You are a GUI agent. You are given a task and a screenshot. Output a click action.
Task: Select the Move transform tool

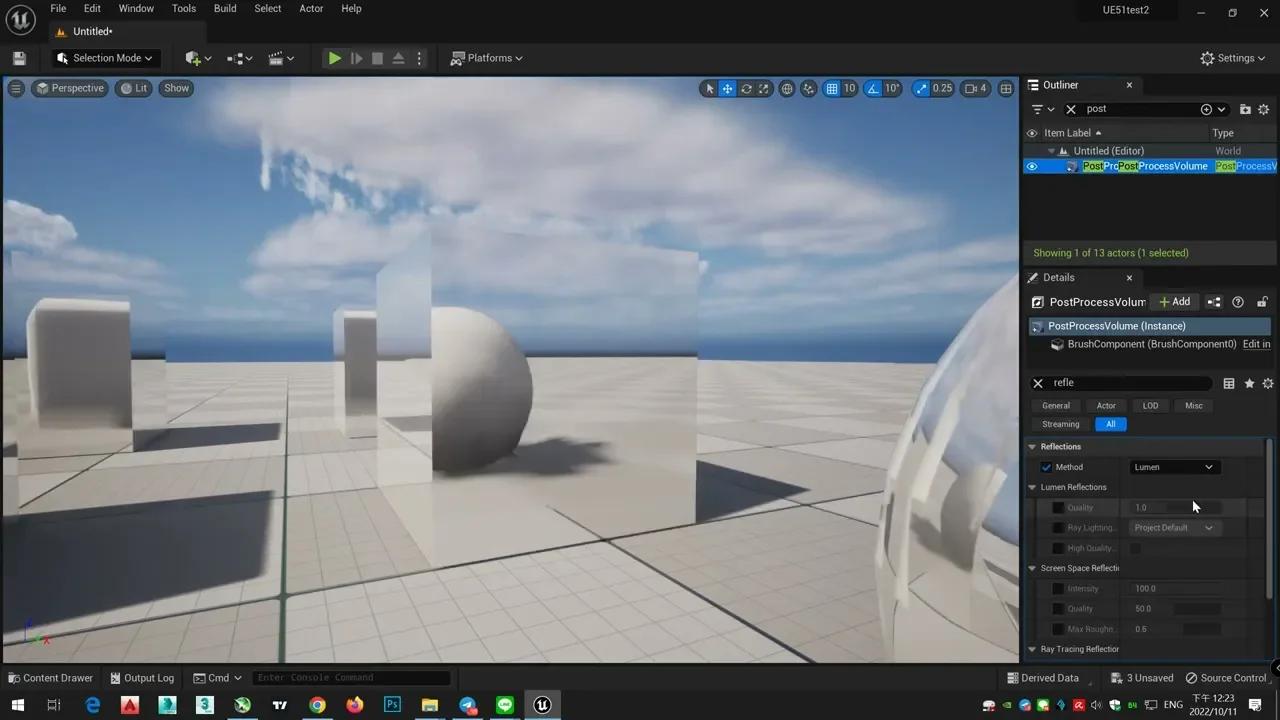[727, 88]
